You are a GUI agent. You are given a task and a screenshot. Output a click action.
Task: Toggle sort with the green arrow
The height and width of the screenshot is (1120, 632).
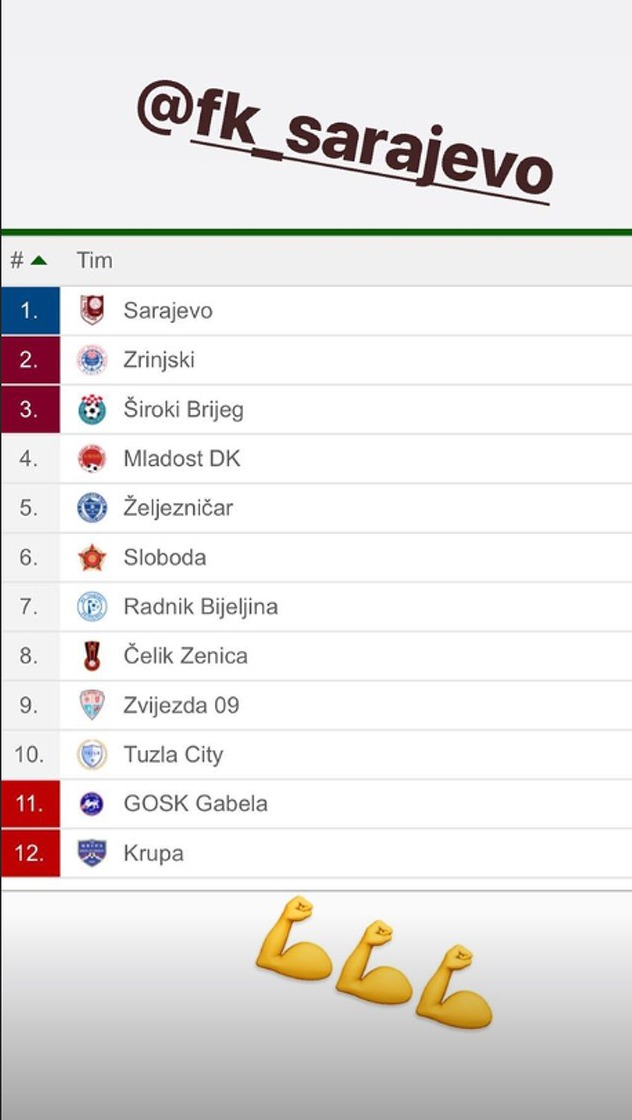point(39,261)
